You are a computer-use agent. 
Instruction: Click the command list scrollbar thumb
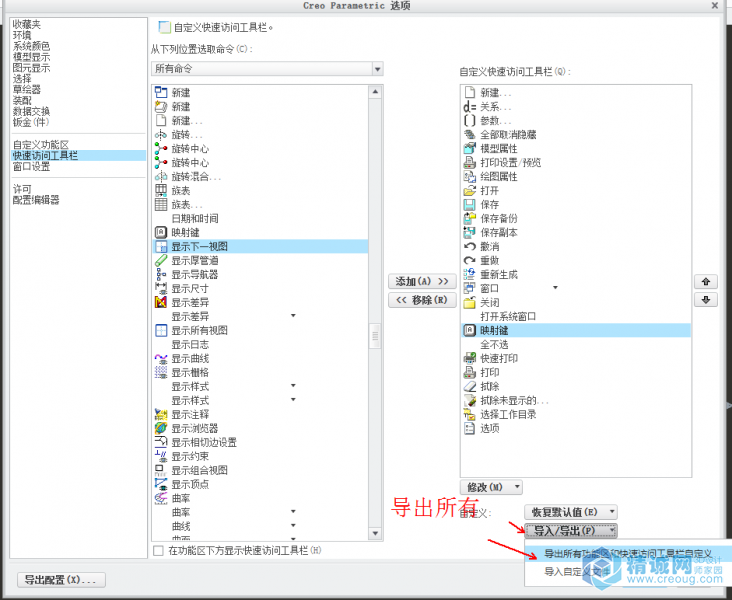click(x=375, y=335)
